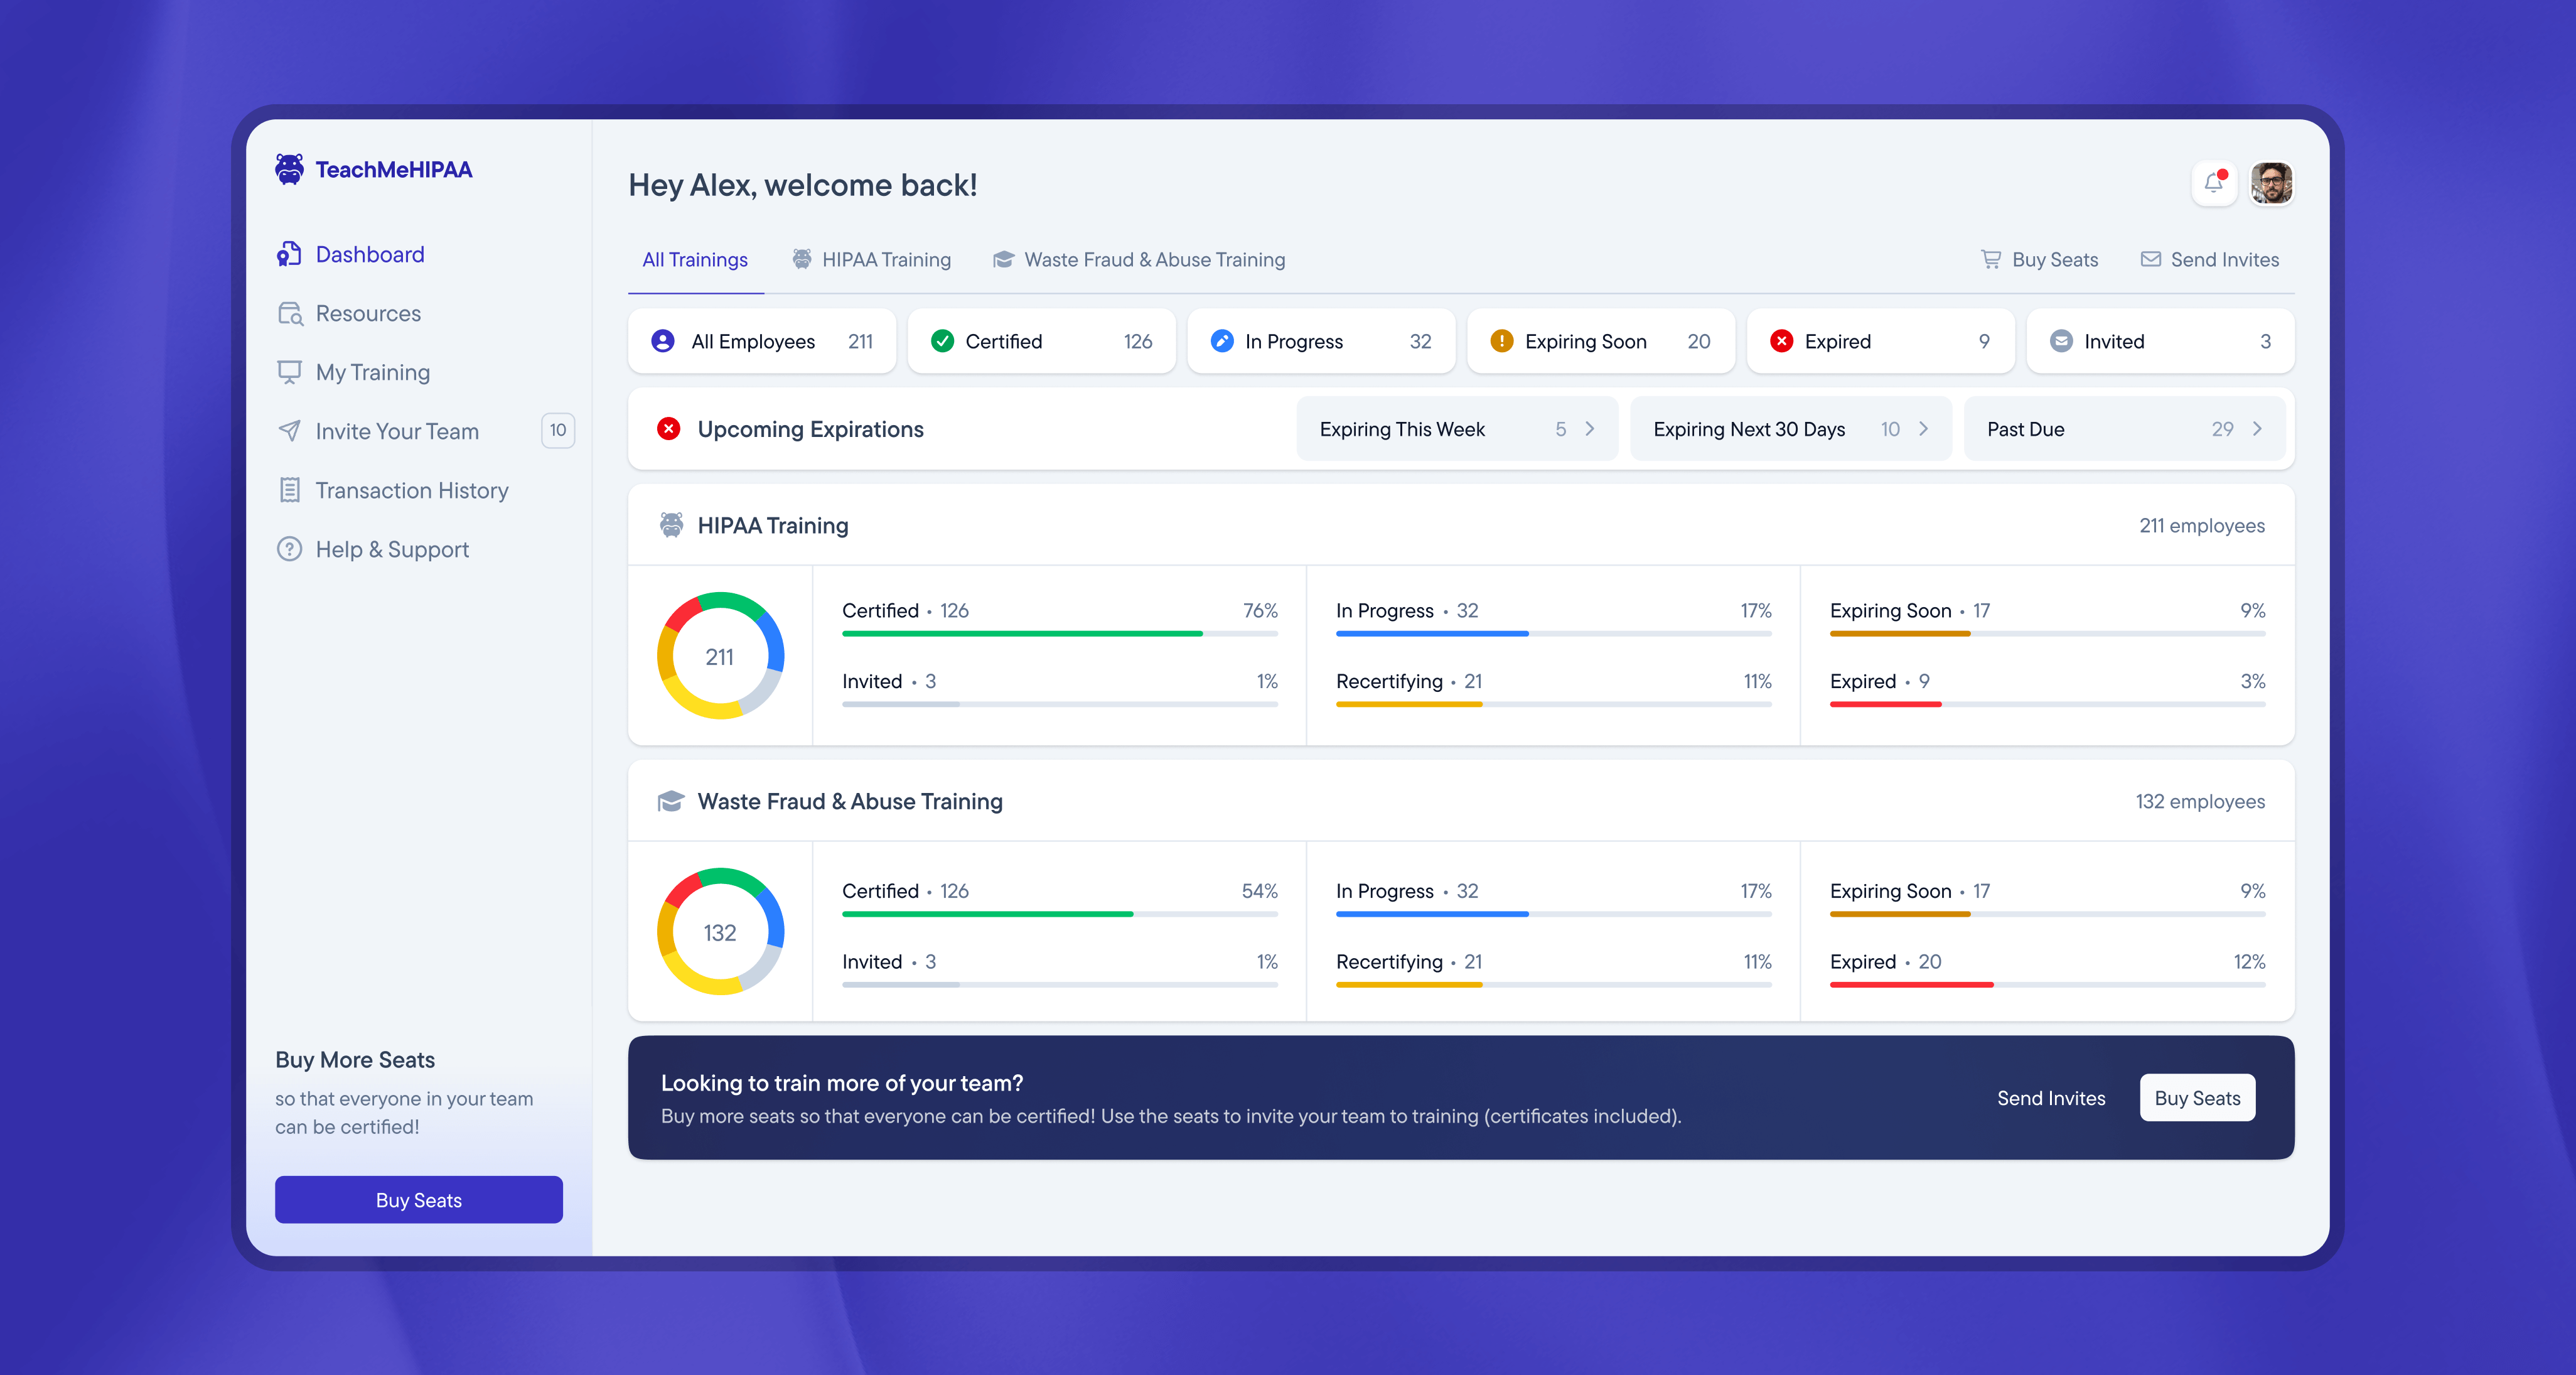
Task: Open the user profile avatar
Action: pyautogui.click(x=2271, y=183)
